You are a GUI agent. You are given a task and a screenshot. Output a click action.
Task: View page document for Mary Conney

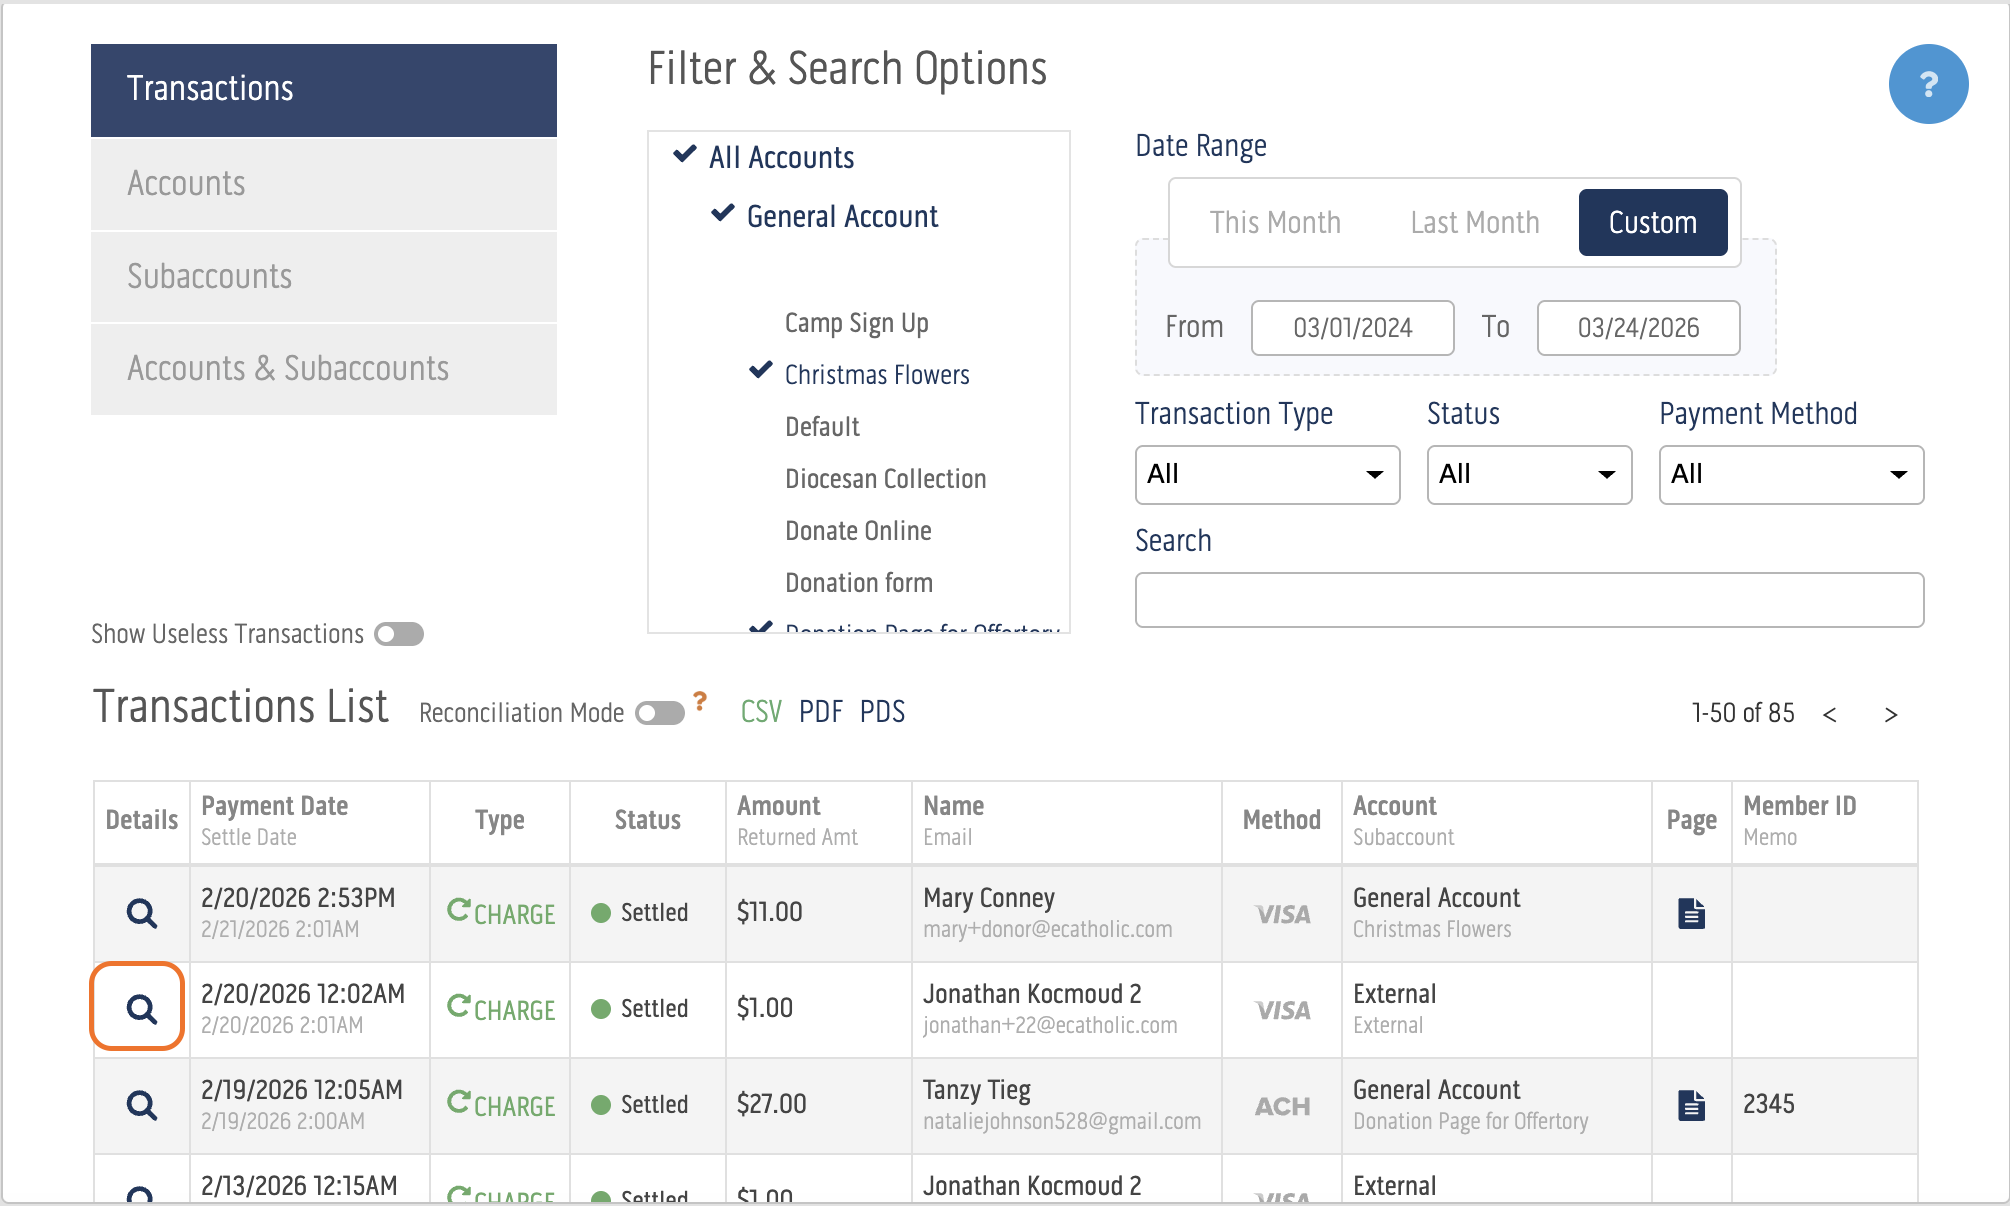pos(1691,913)
